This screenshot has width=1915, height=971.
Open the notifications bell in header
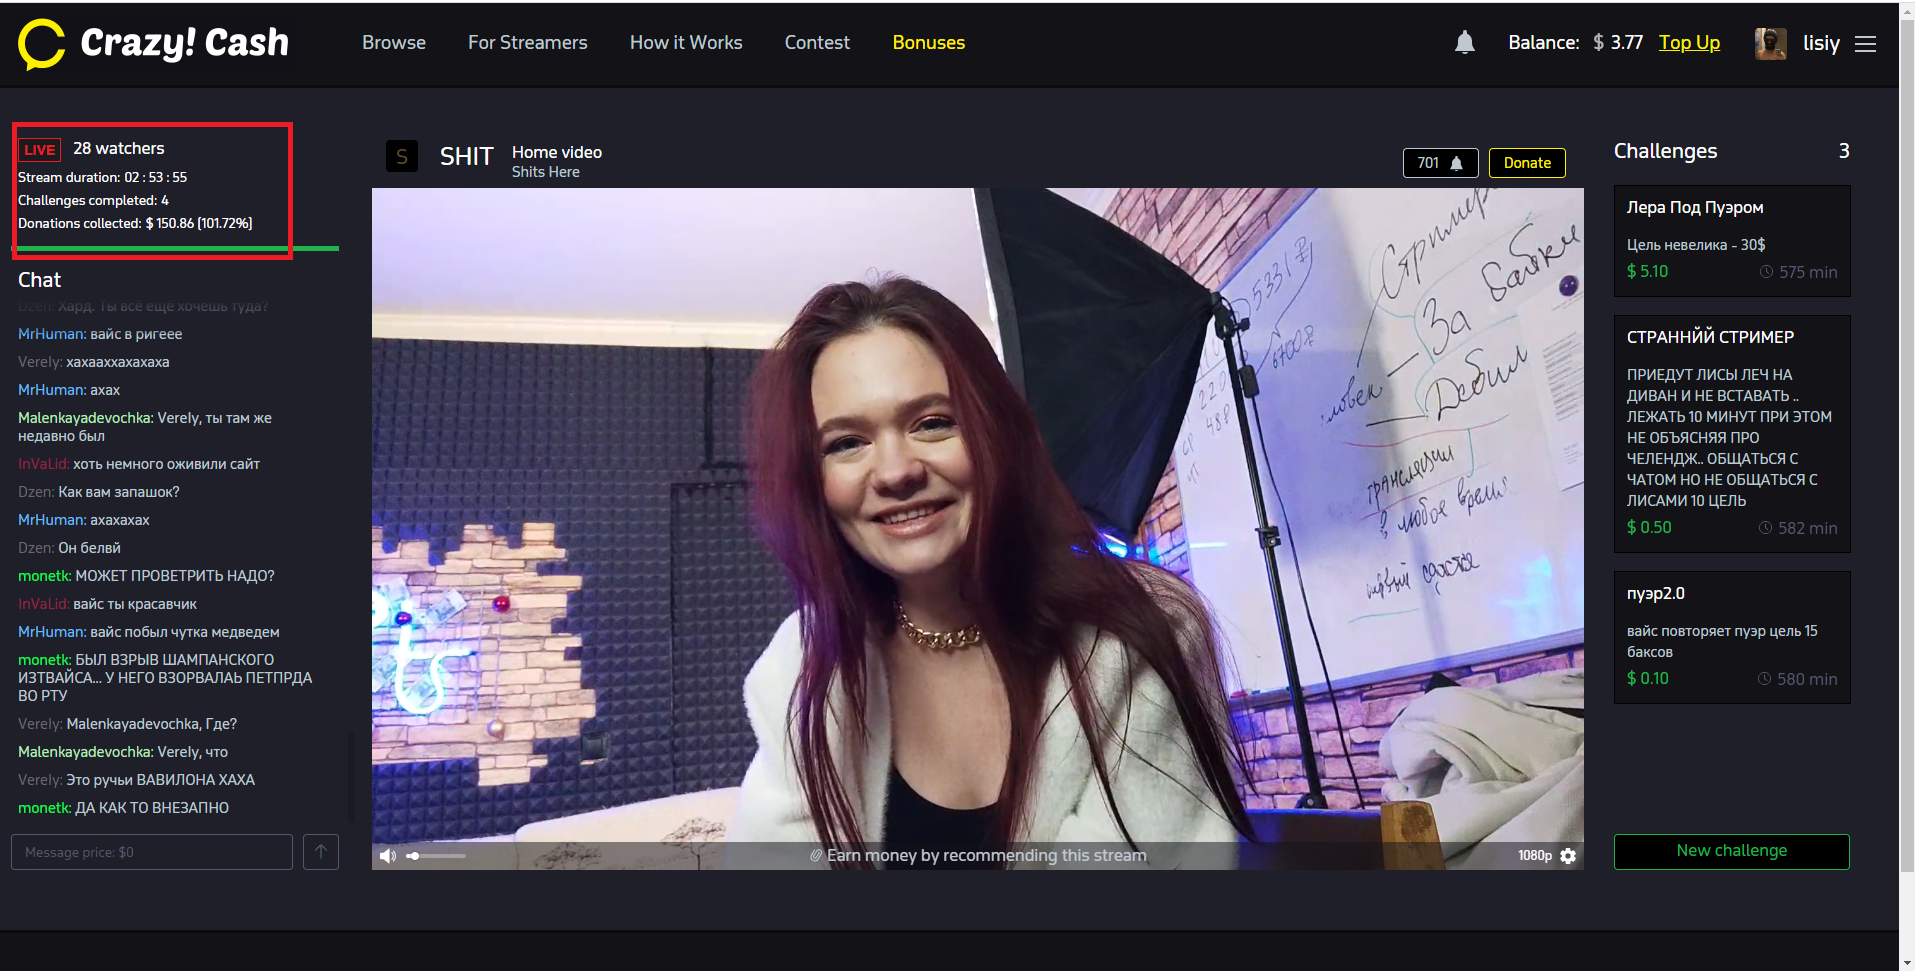(1464, 43)
